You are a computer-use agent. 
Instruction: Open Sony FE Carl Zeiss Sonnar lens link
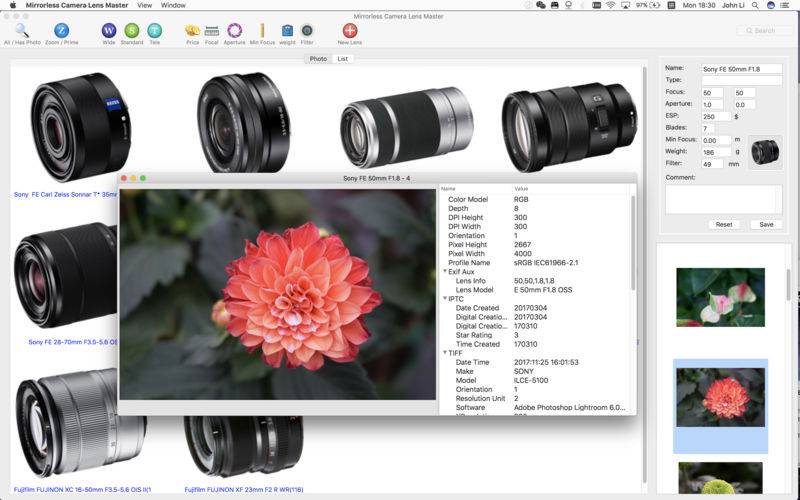[65, 194]
